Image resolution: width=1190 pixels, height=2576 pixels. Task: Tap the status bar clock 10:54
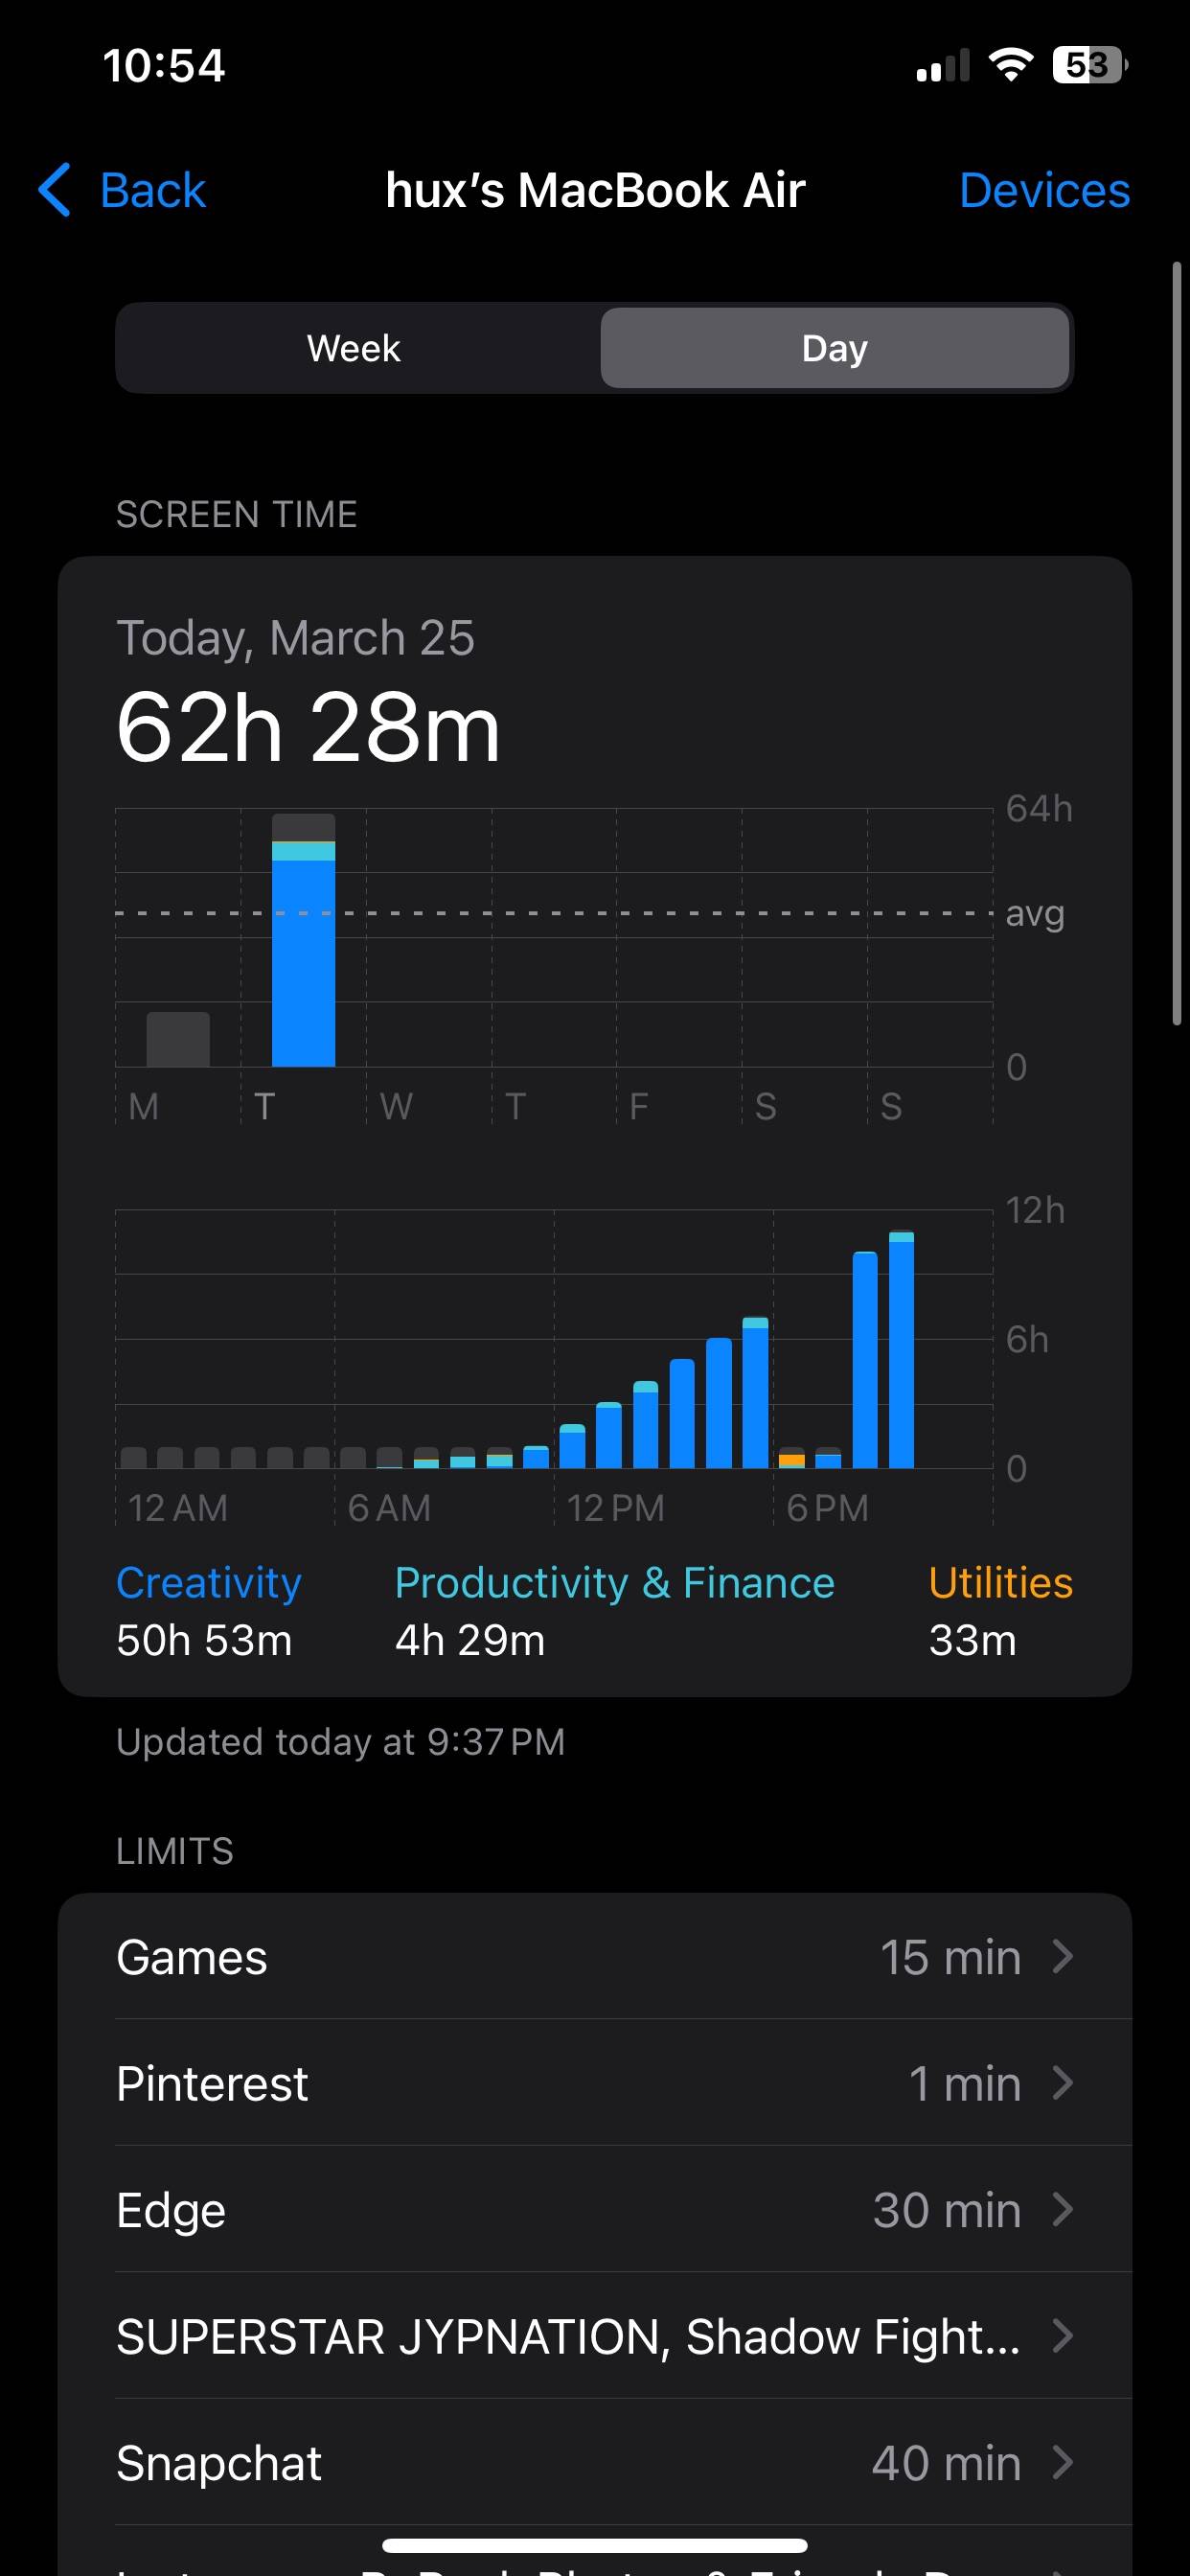coord(164,66)
